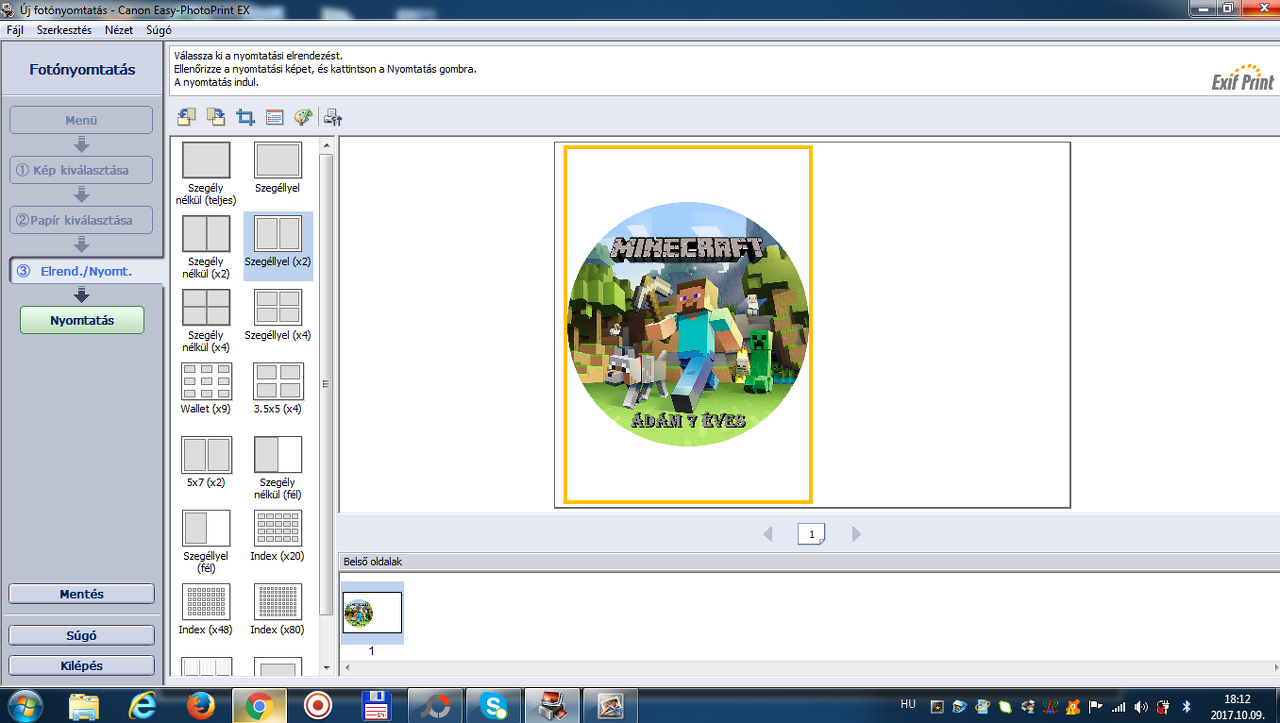Switch to Canon Easy-PhotoPrint taskbar button
The width and height of the screenshot is (1280, 723).
click(x=551, y=706)
